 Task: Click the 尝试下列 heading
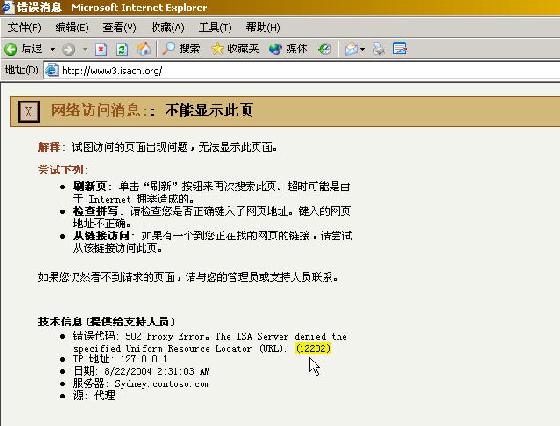tap(61, 170)
